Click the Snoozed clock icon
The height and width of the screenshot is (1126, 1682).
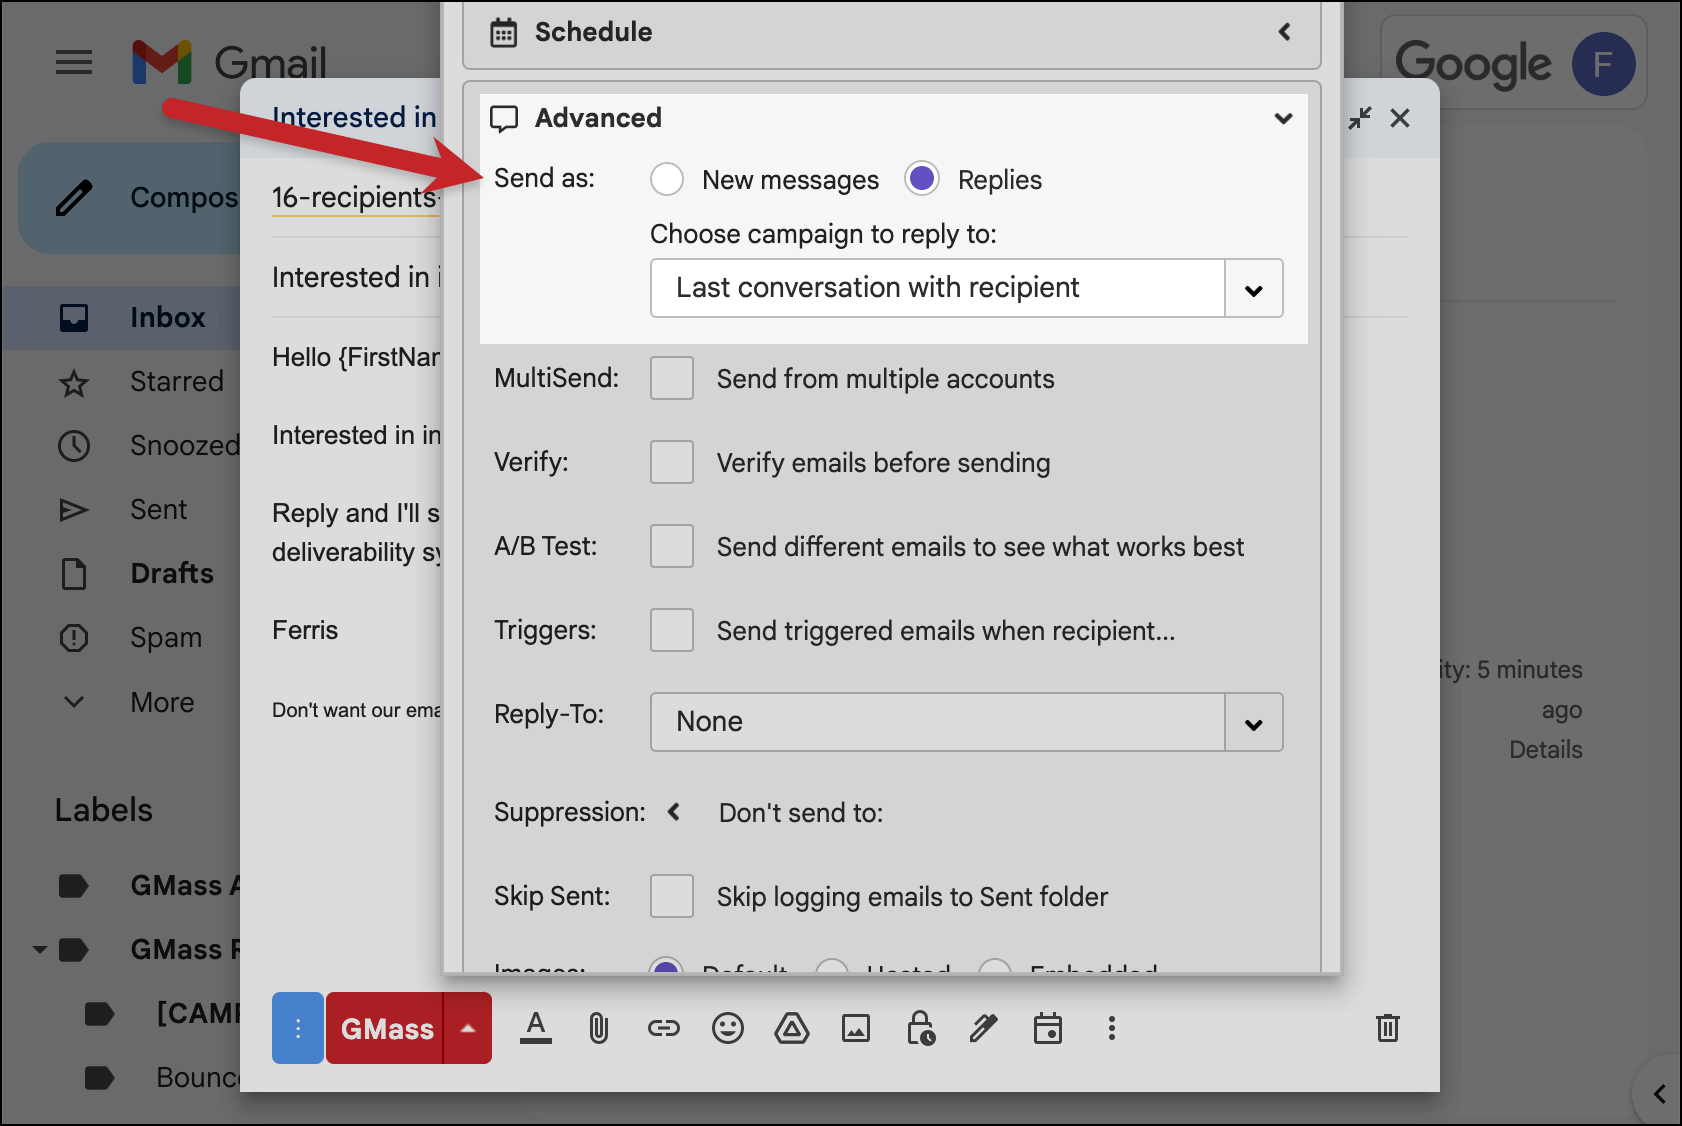(x=74, y=446)
